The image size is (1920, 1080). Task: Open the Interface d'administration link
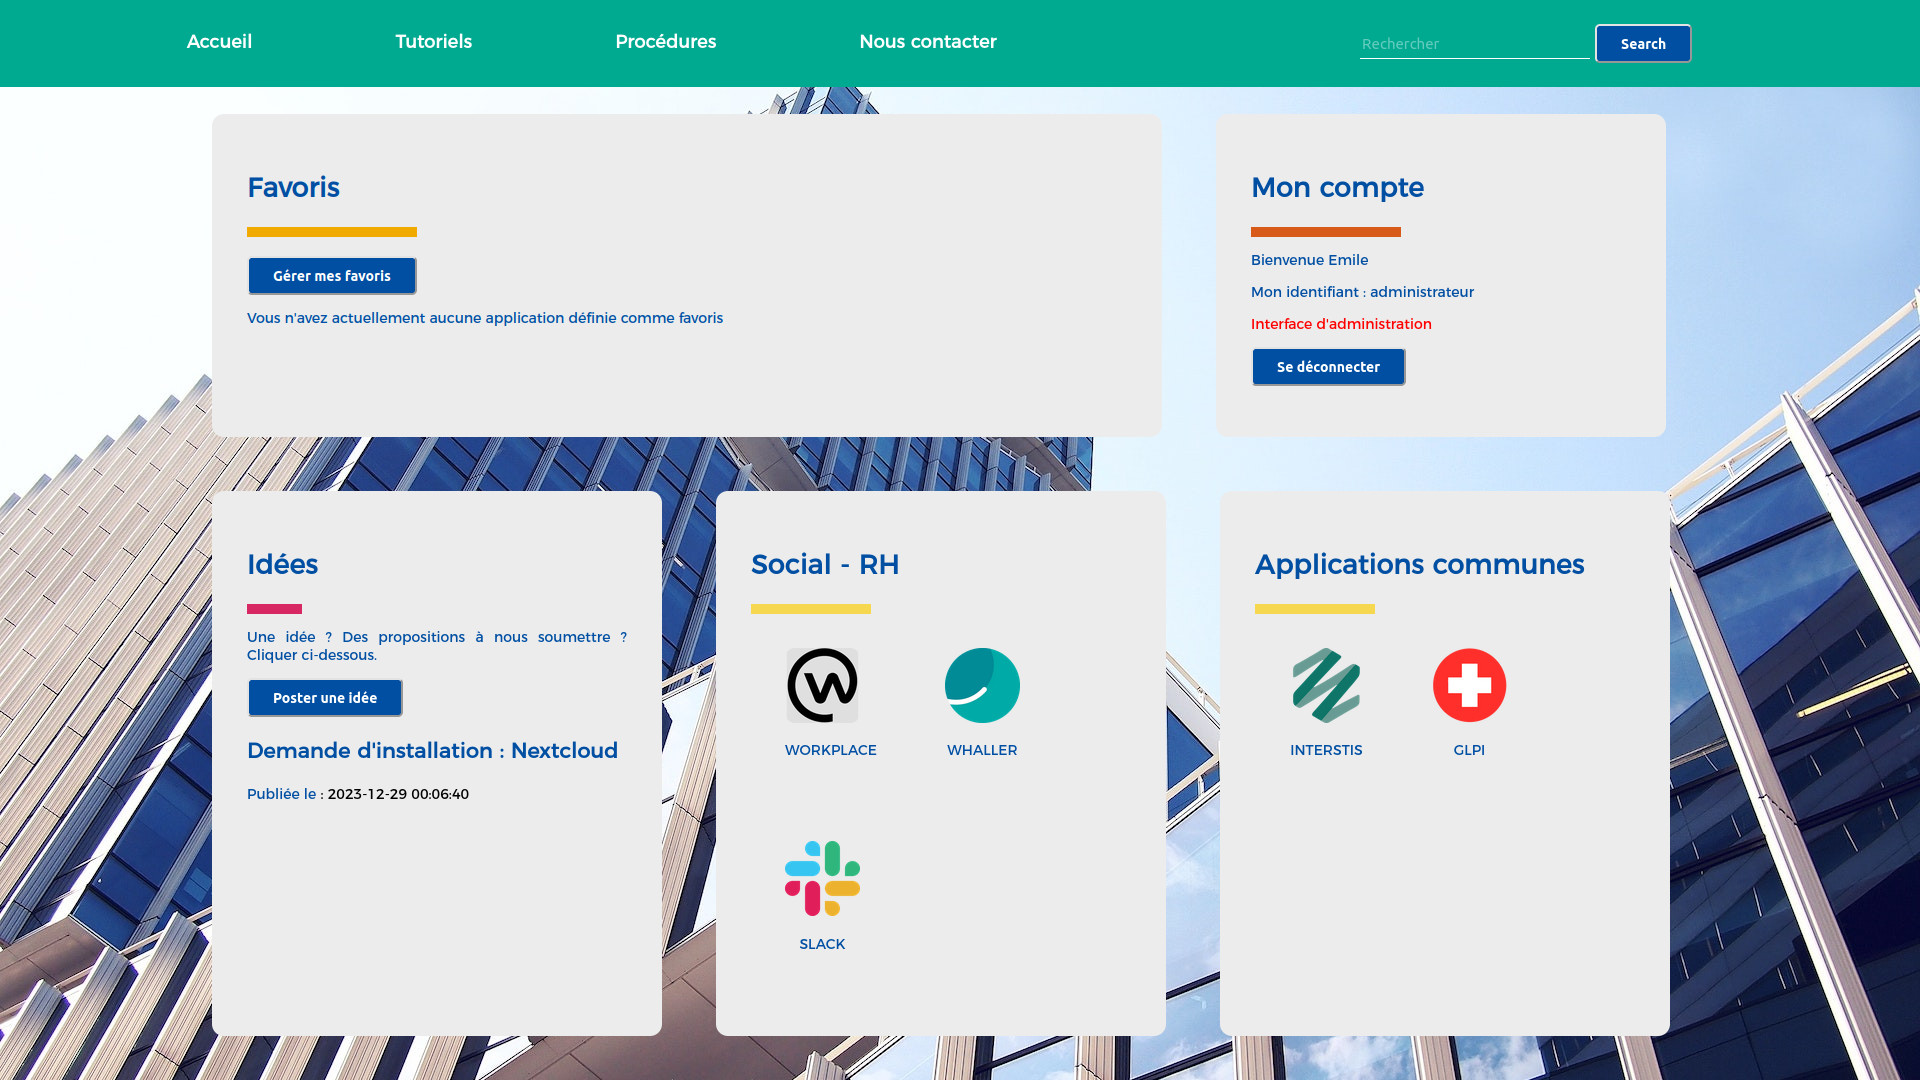coord(1341,324)
